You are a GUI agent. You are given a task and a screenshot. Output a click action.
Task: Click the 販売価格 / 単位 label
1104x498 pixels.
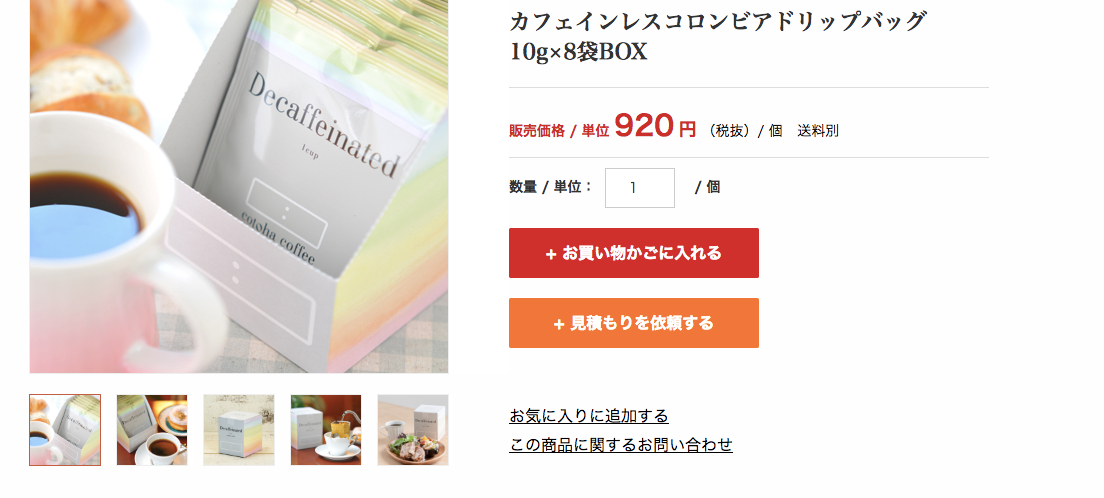(x=559, y=131)
